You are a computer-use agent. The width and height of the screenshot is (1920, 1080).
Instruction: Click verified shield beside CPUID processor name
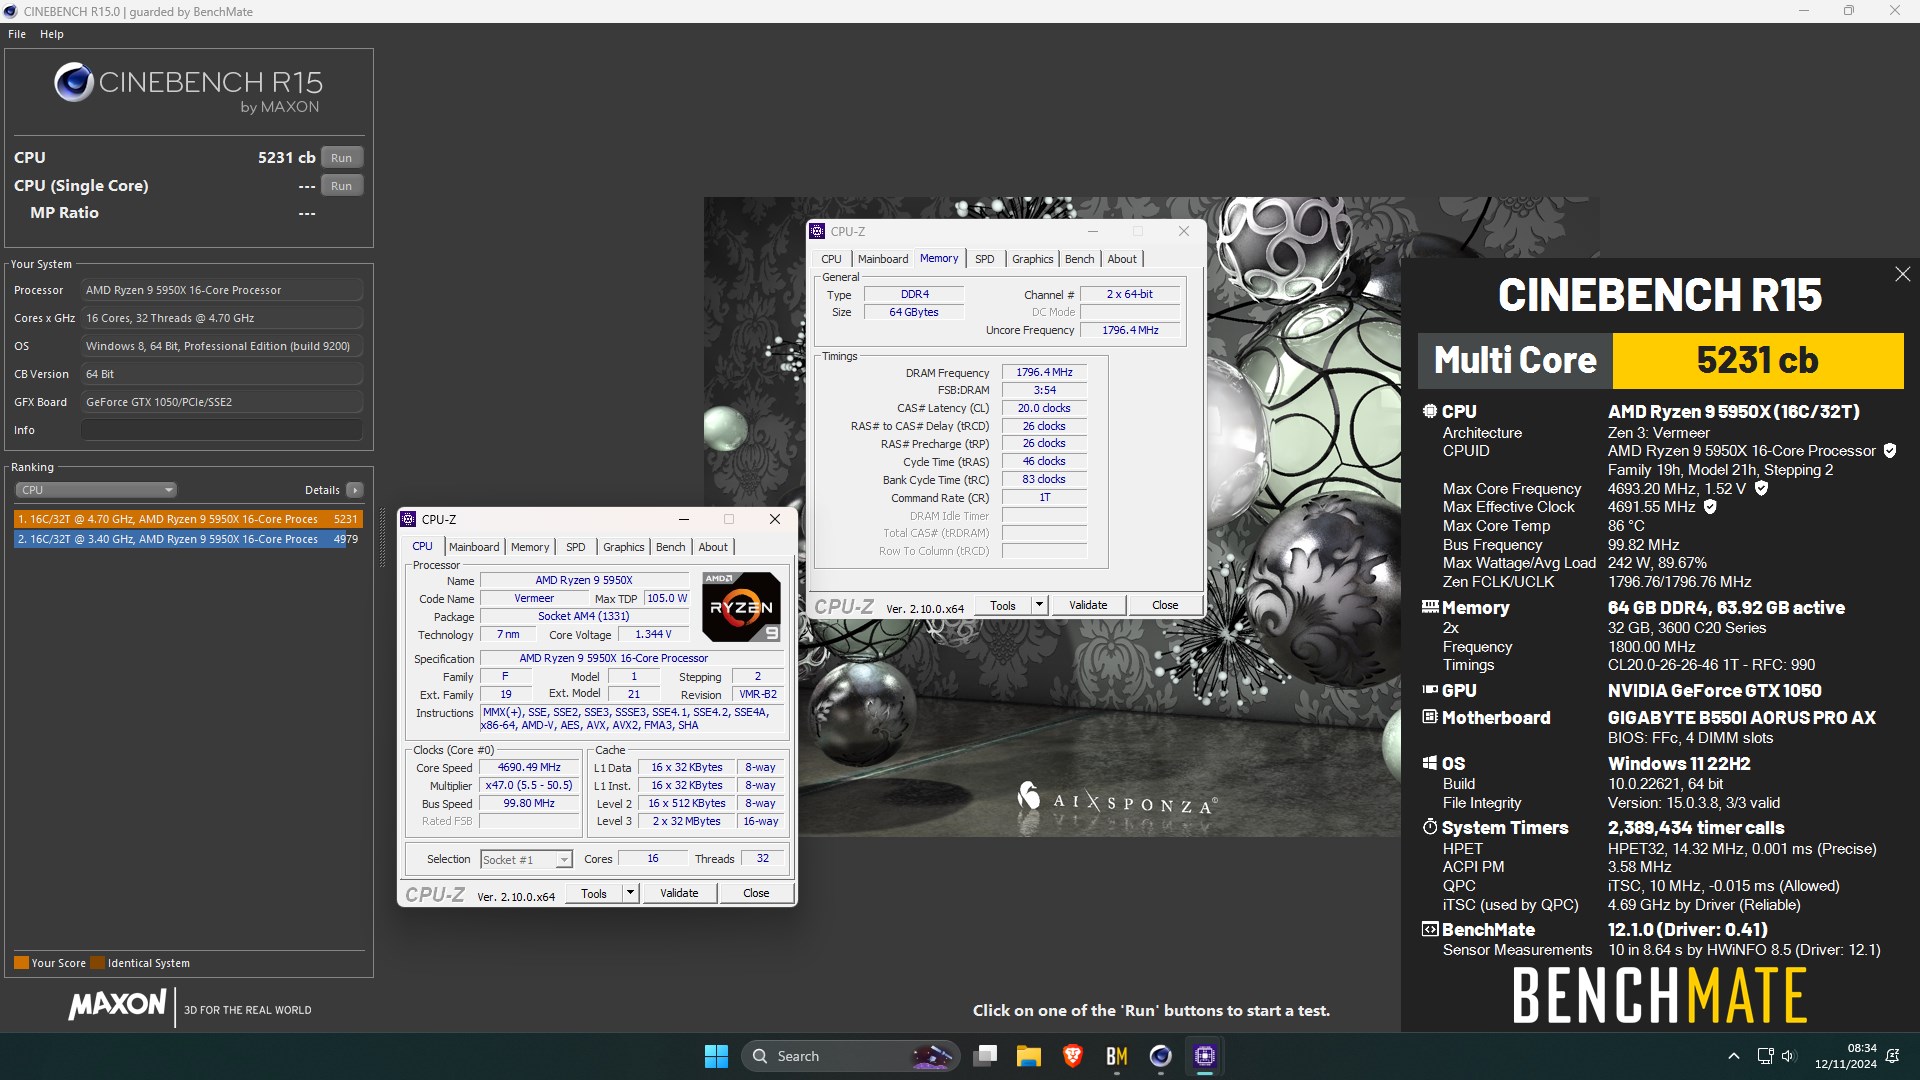[x=1890, y=451]
